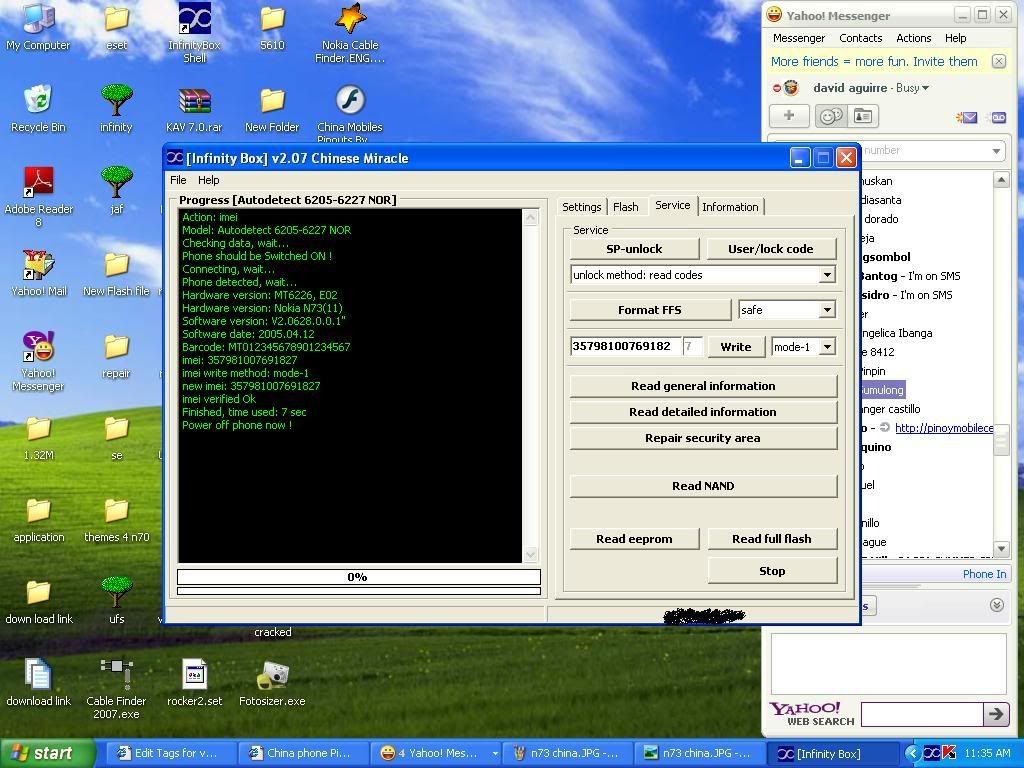Switch to the Flash tab
The image size is (1024, 768).
[x=626, y=207]
